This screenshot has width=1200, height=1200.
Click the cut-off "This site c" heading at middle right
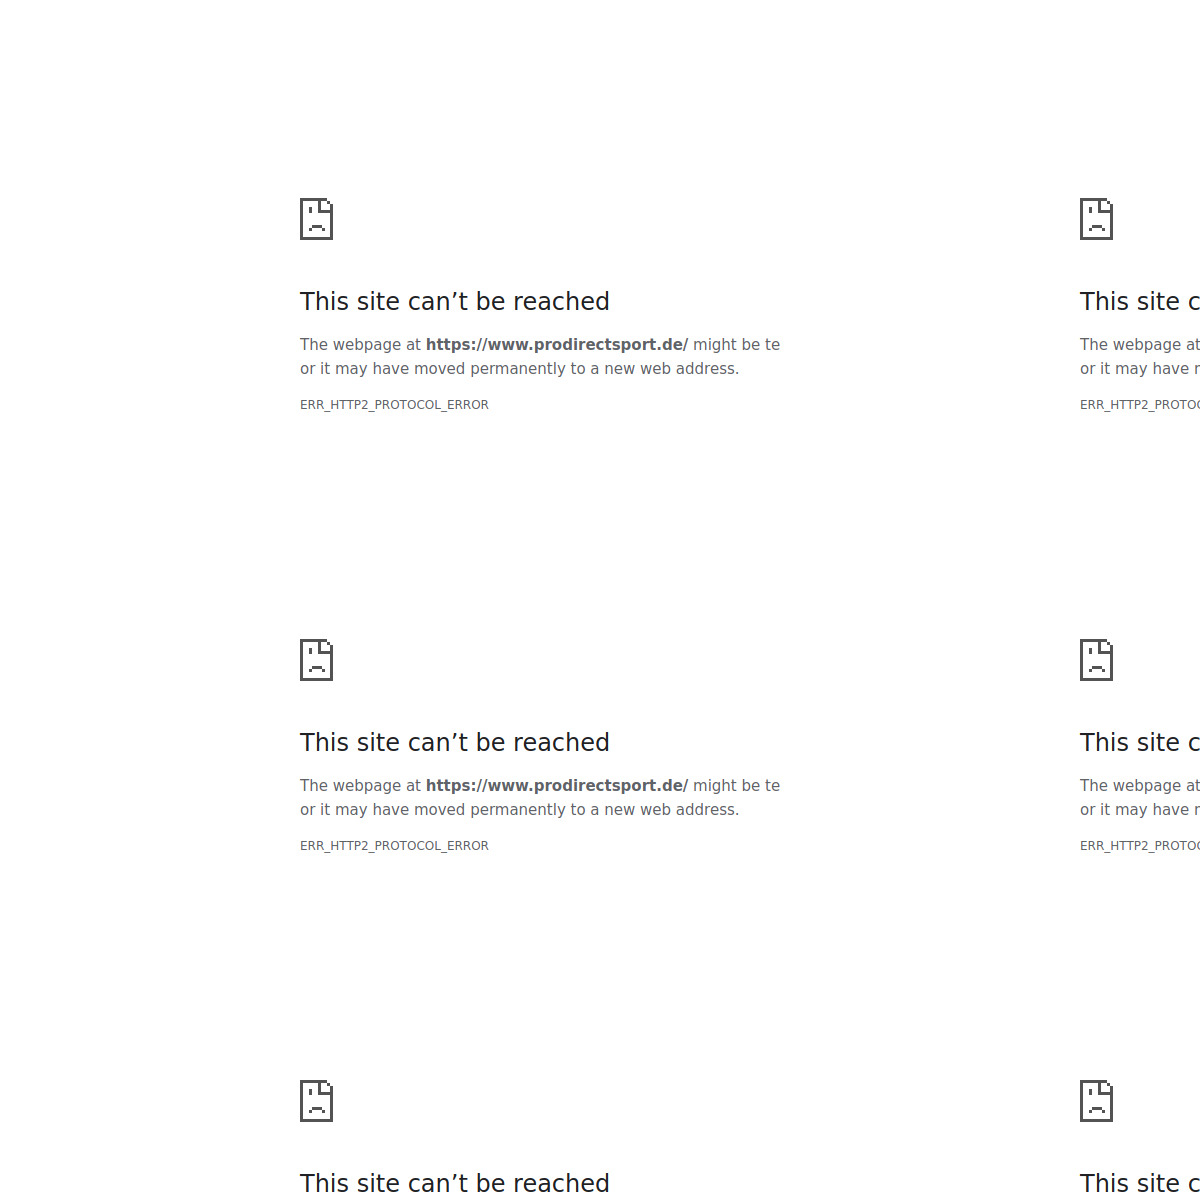1138,743
